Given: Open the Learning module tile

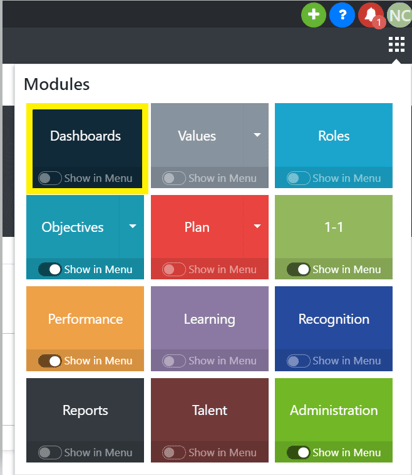Looking at the screenshot, I should 210,318.
